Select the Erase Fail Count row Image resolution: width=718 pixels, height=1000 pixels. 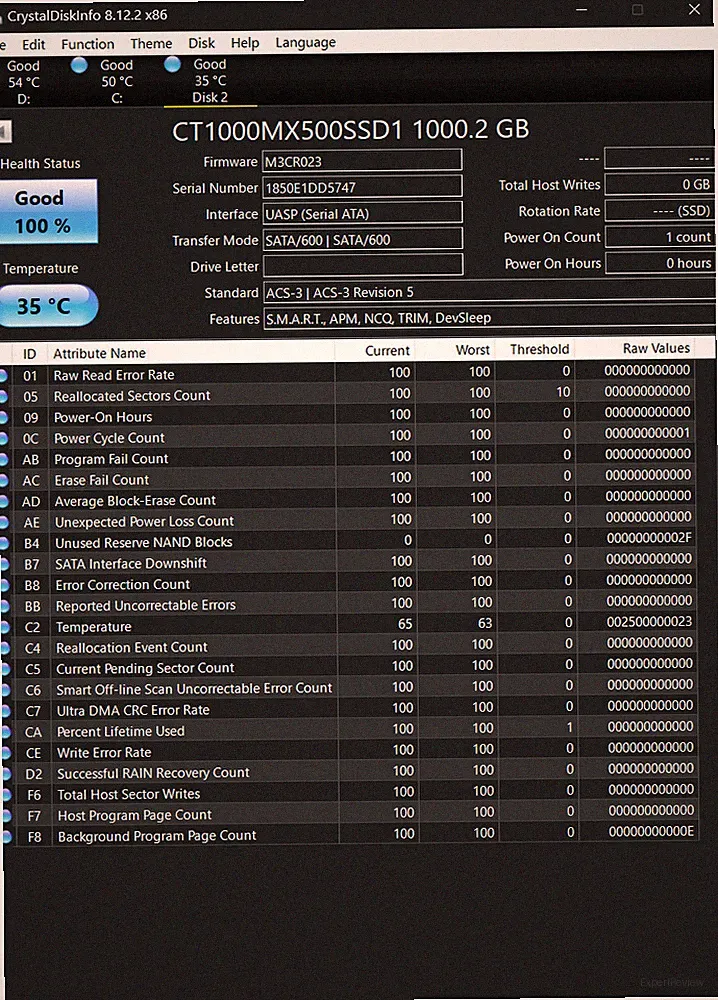[x=348, y=478]
